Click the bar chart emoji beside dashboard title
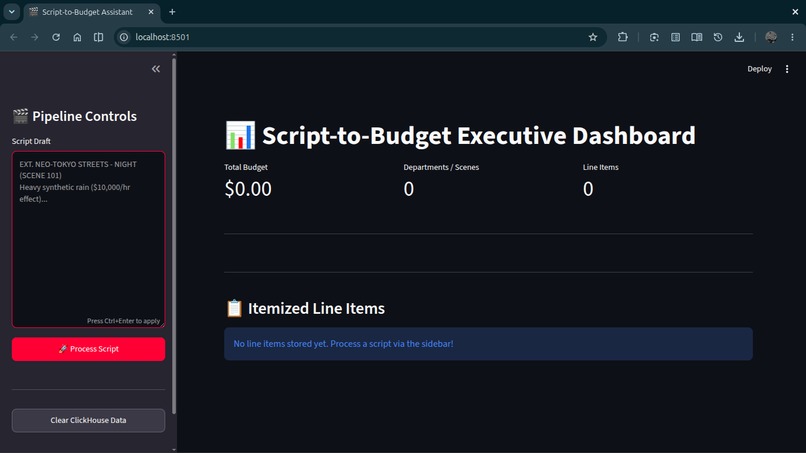This screenshot has width=806, height=453. [240, 135]
